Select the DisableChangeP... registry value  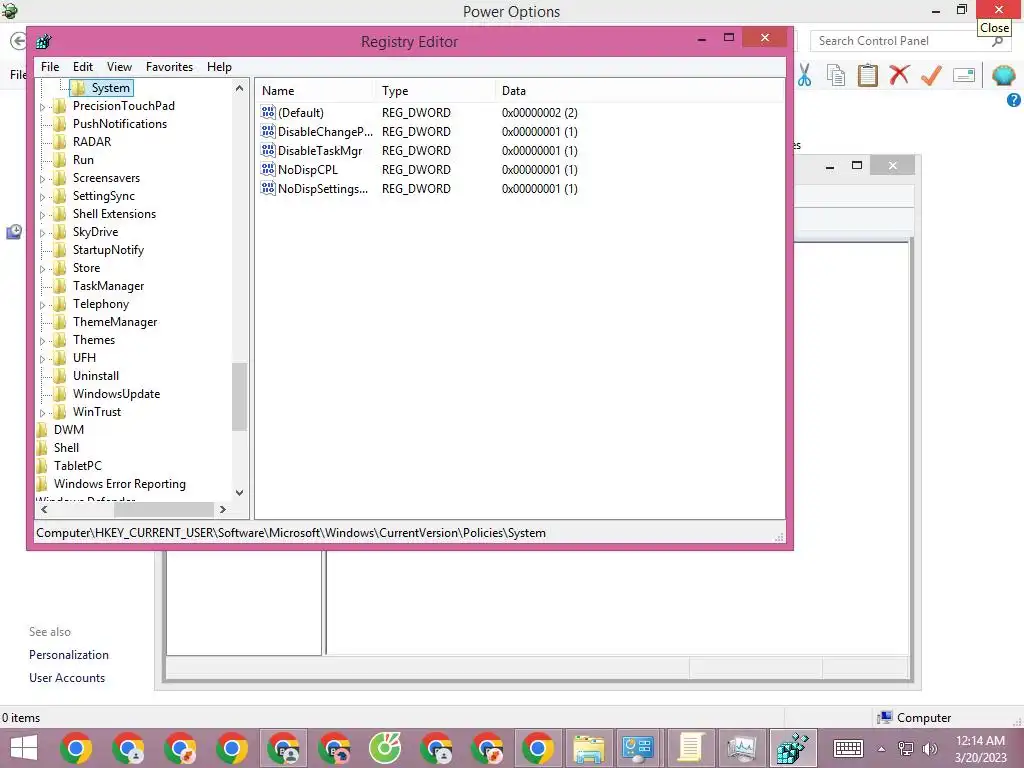(x=317, y=131)
